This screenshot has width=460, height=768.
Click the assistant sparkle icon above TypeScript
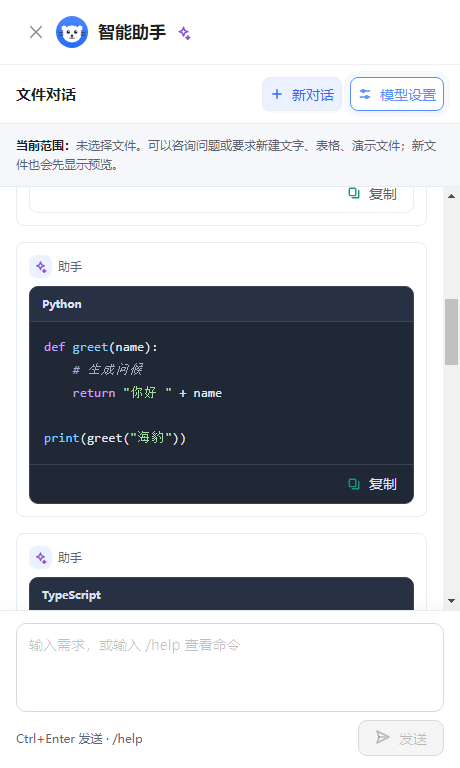pyautogui.click(x=41, y=557)
